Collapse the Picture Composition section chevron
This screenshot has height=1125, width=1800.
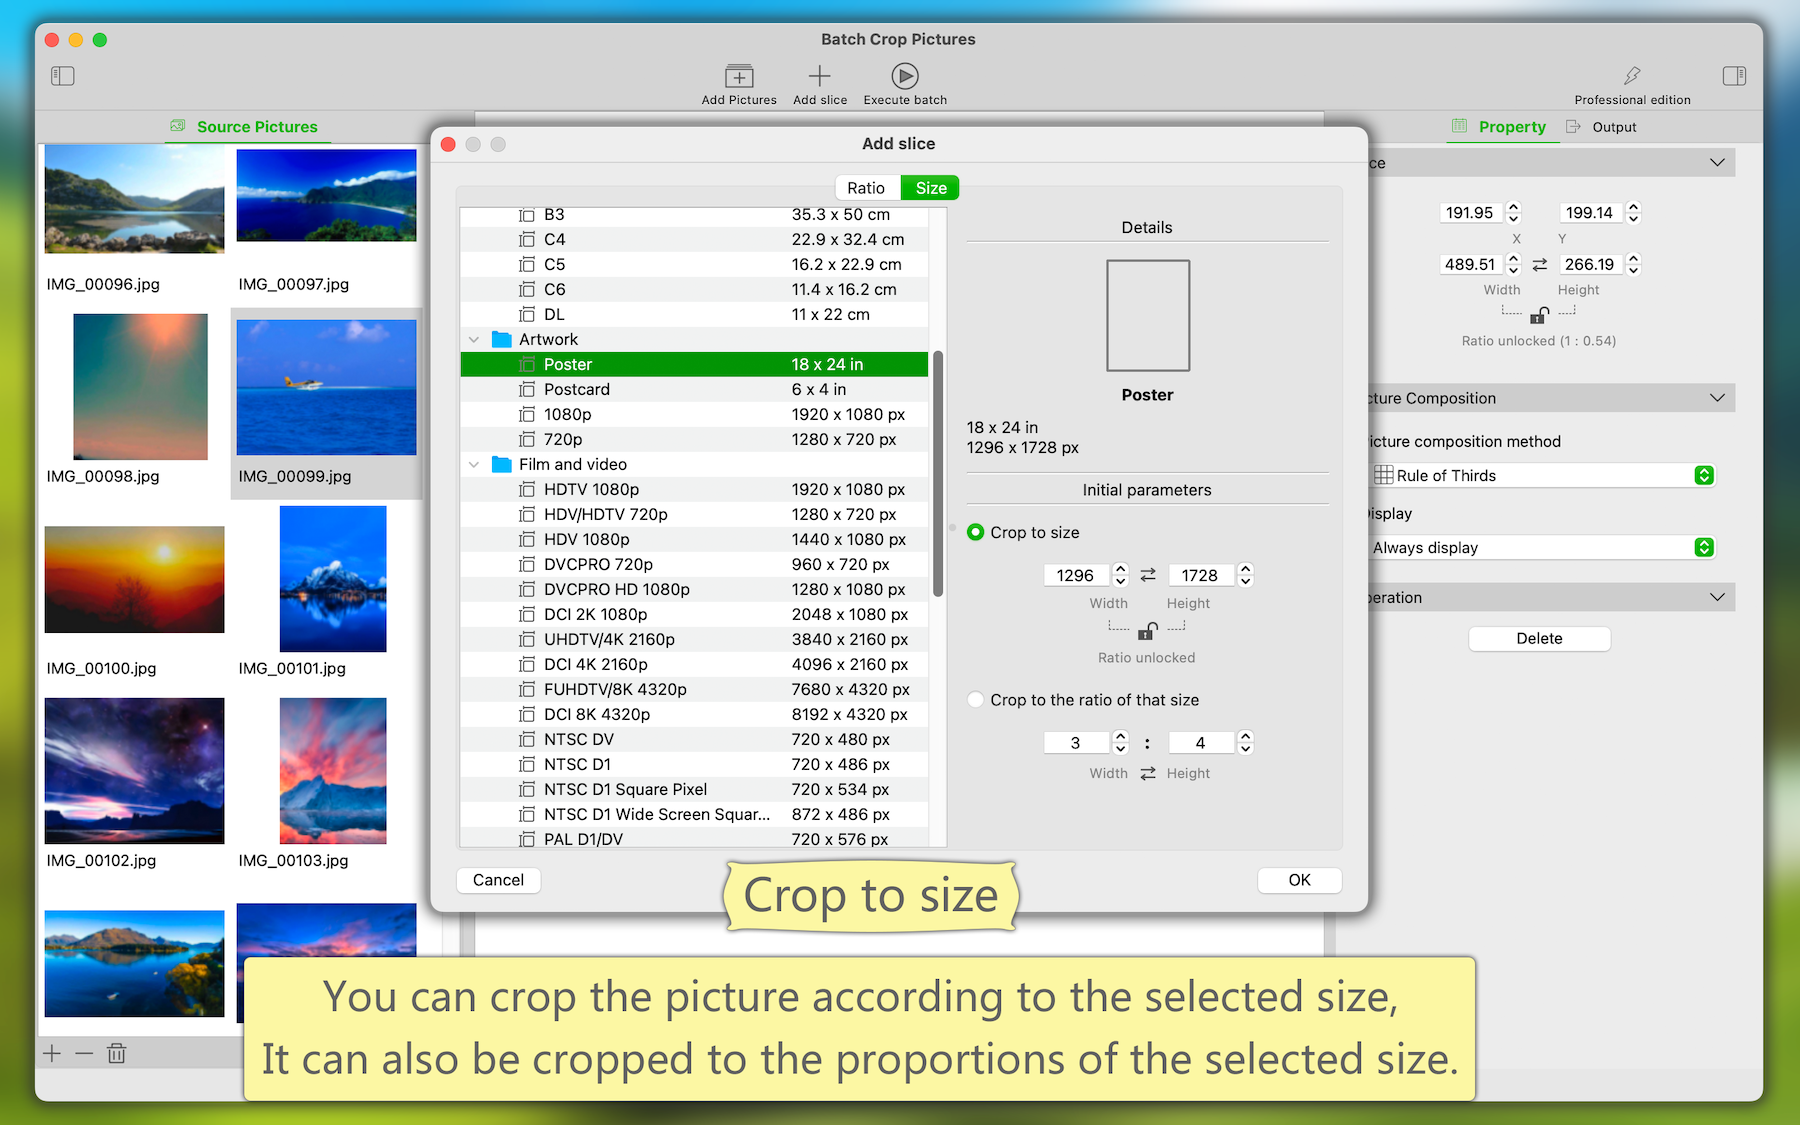click(x=1717, y=397)
